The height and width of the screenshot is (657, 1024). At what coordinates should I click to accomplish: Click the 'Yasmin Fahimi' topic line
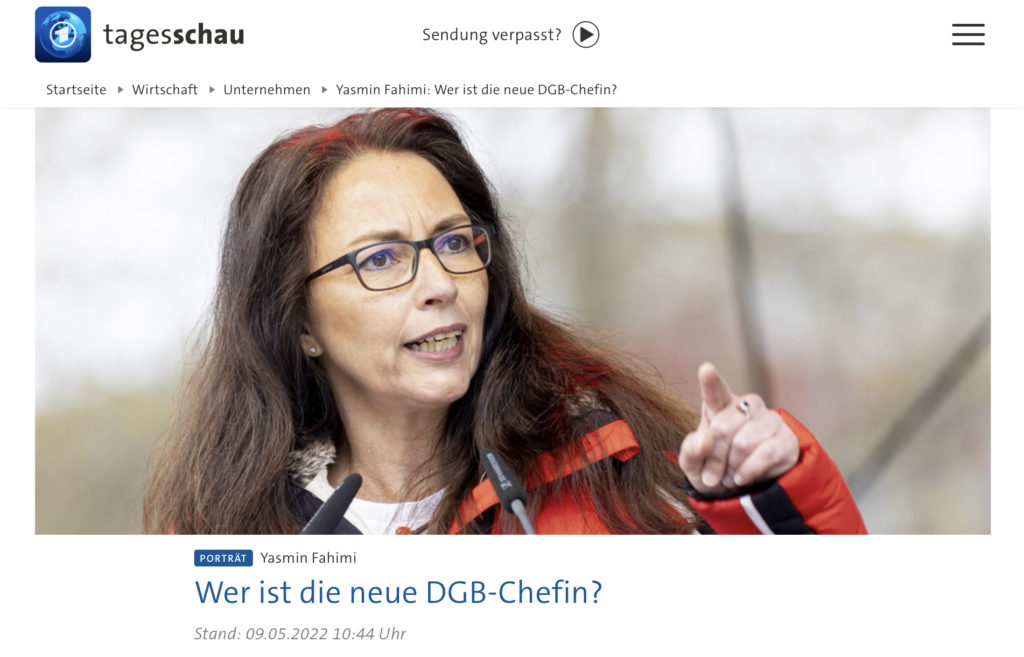pyautogui.click(x=308, y=558)
